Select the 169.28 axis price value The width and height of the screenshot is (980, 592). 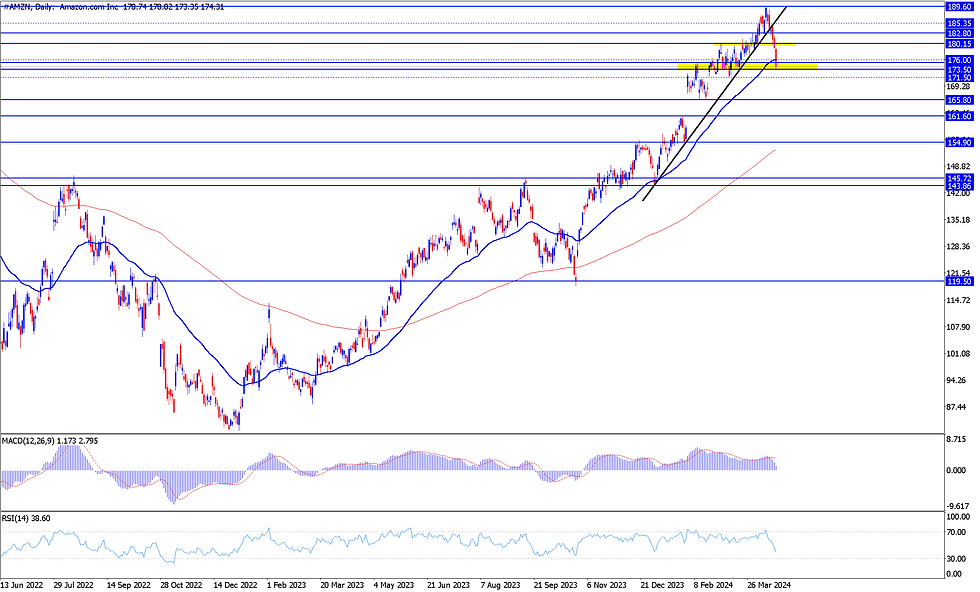(959, 86)
